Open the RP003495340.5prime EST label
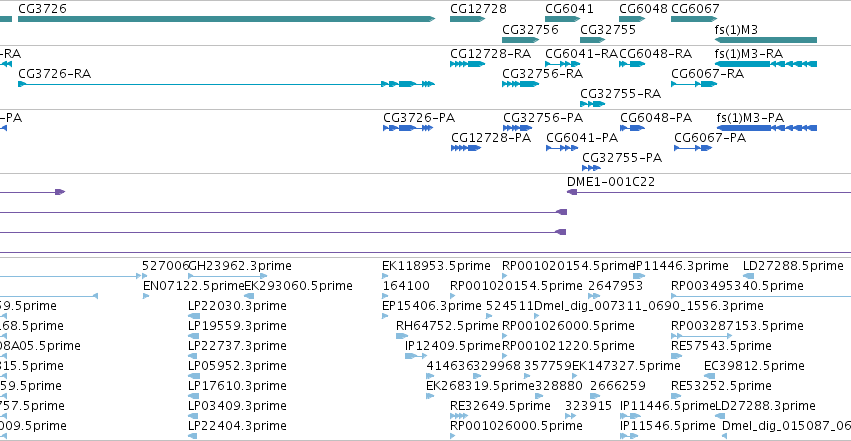This screenshot has width=851, height=441. [737, 286]
